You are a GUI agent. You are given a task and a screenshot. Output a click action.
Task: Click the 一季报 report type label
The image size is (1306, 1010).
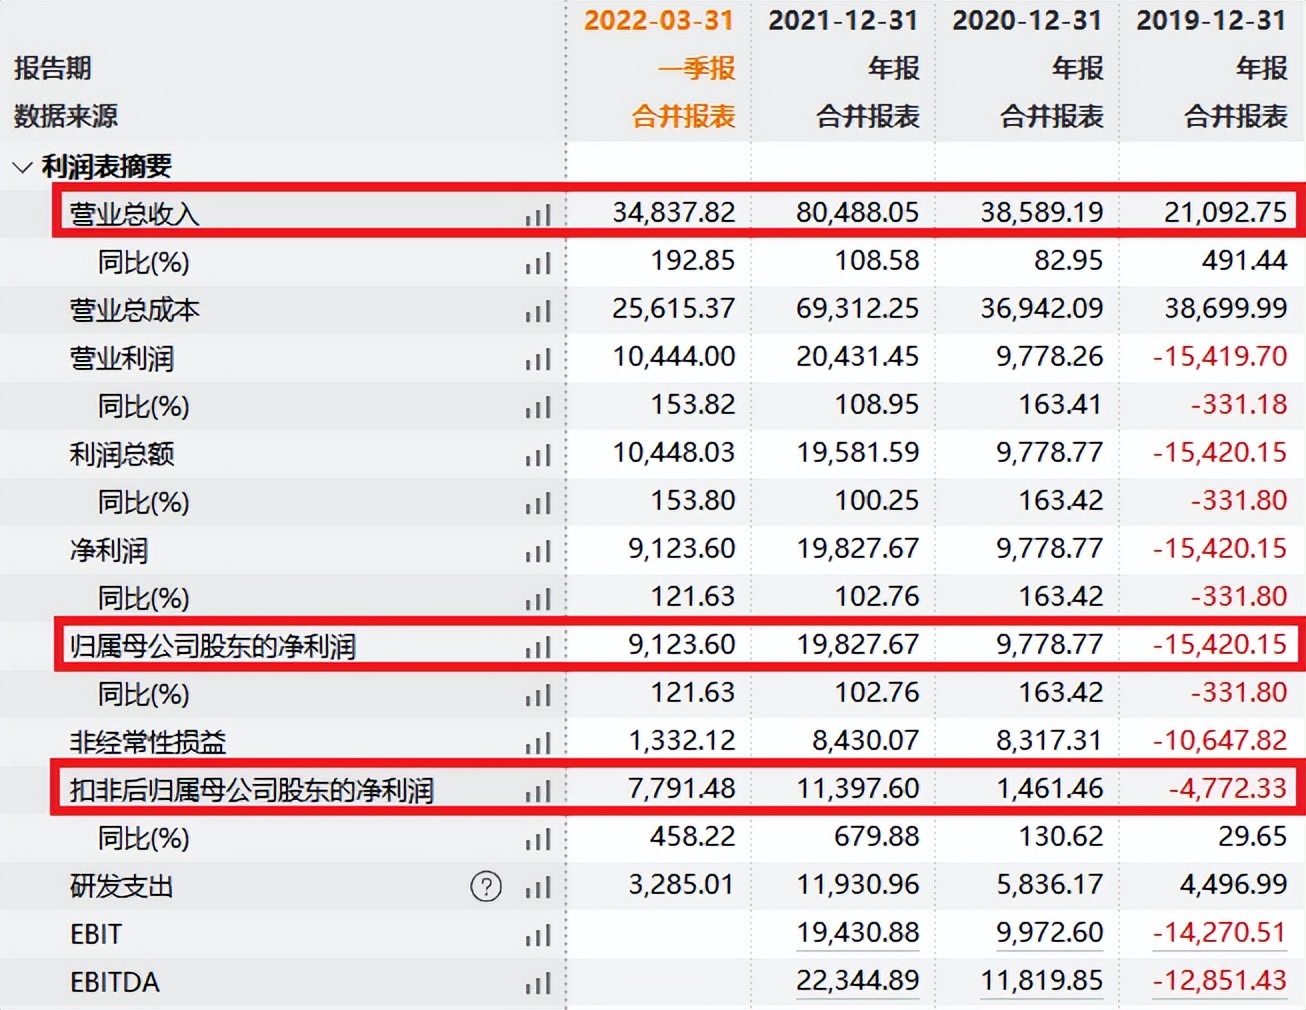point(697,68)
